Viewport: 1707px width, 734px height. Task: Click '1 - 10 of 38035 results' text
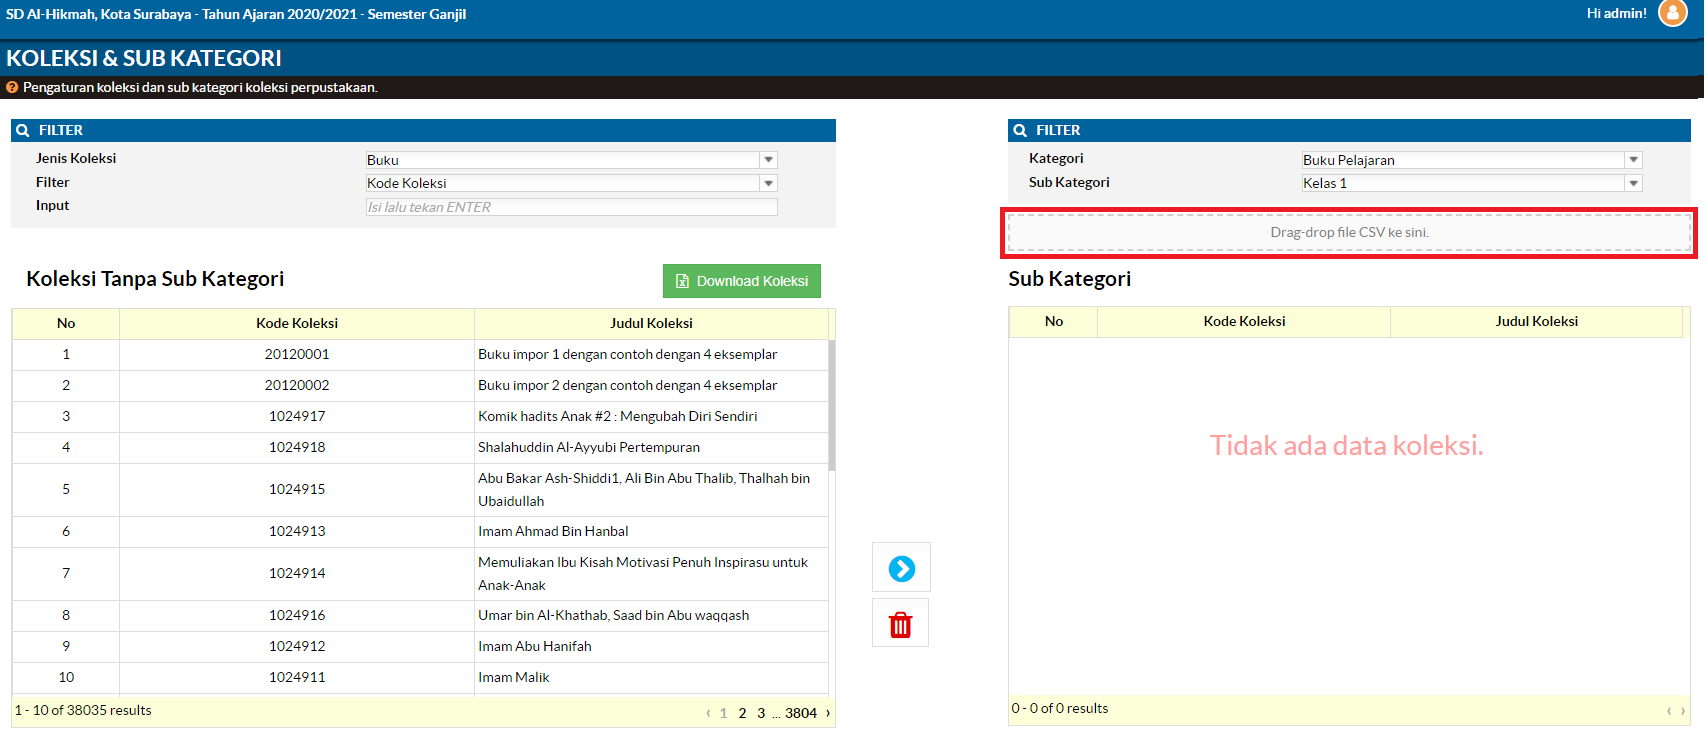(83, 710)
